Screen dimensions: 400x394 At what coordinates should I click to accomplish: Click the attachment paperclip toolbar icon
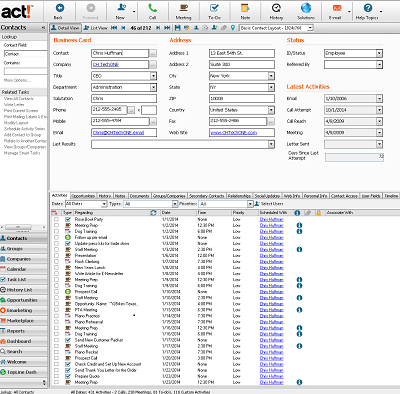coord(224,28)
